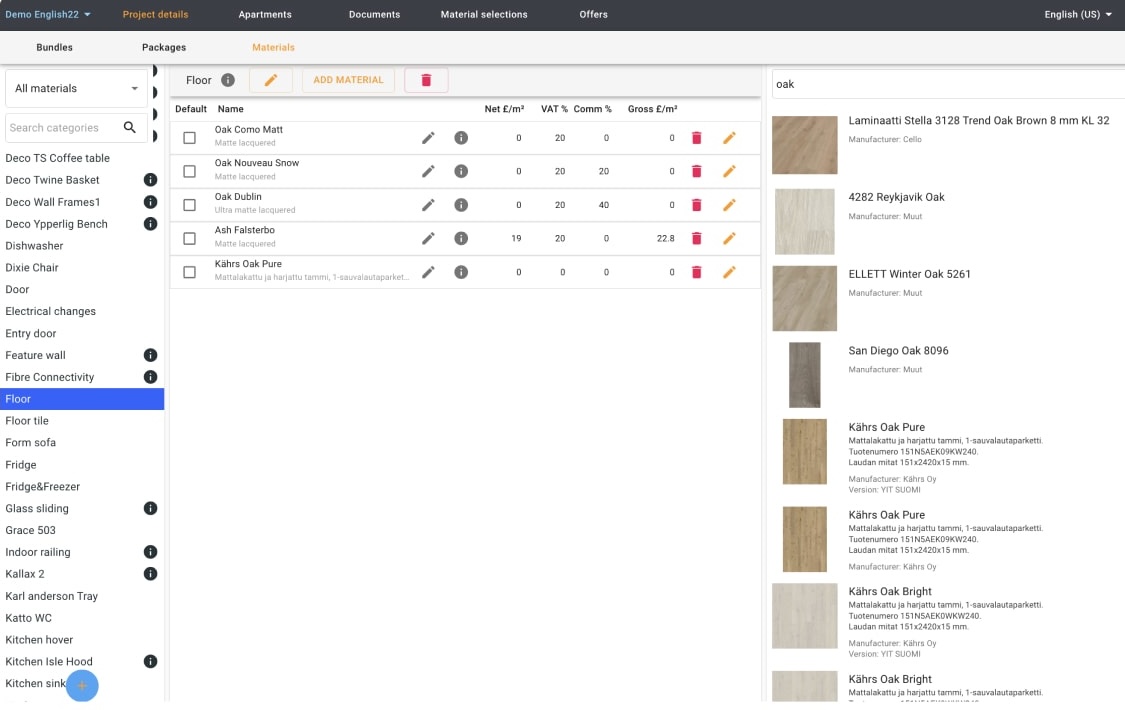The image size is (1125, 710).
Task: Open the English (US) language dropdown
Action: [x=1078, y=14]
